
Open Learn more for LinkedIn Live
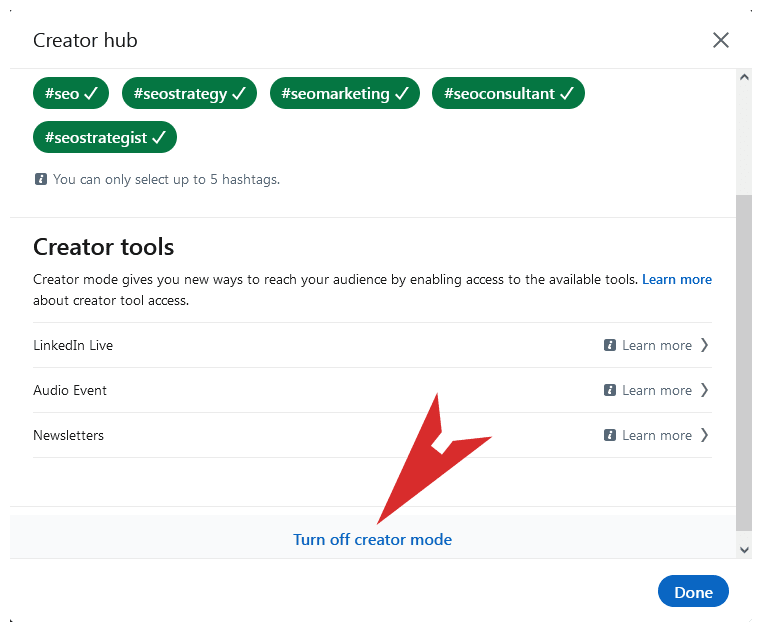point(656,345)
